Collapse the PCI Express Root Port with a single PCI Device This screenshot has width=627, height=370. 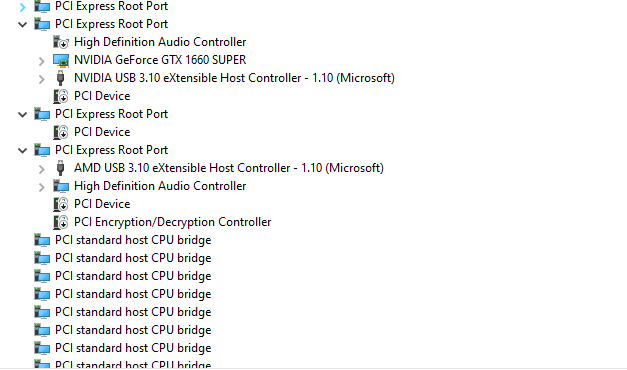[x=23, y=115]
